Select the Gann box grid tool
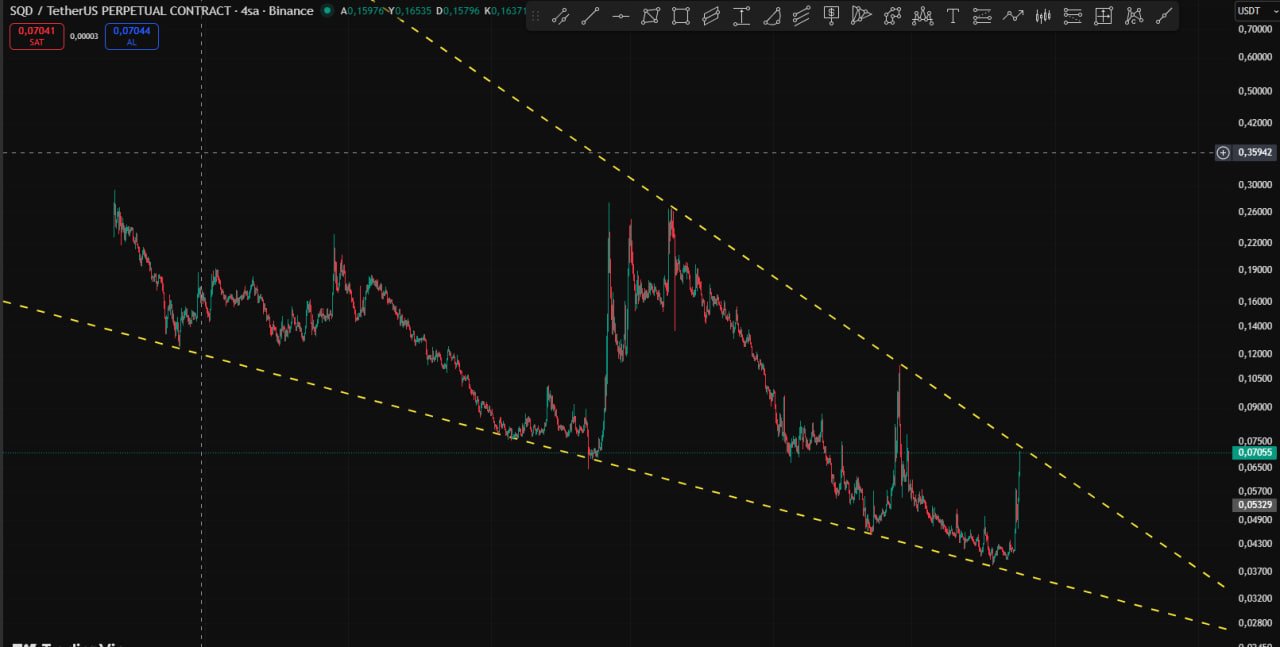The height and width of the screenshot is (647, 1280). (1103, 16)
